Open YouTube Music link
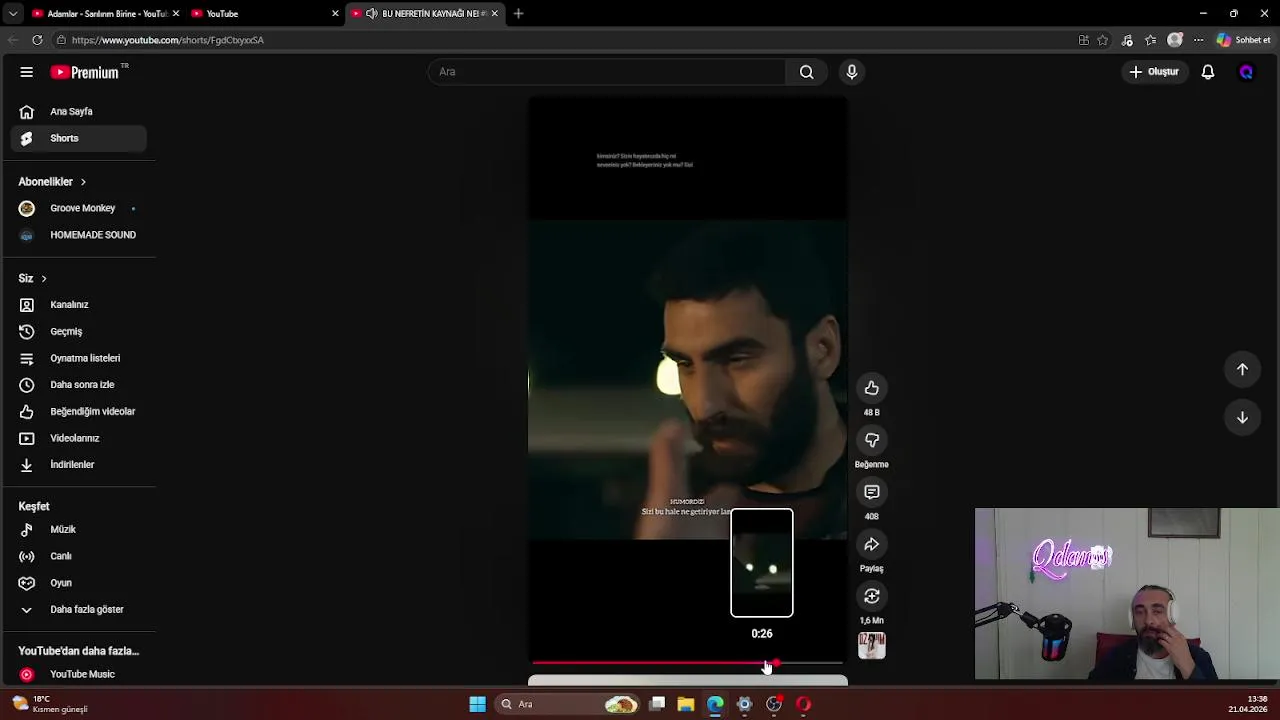Screen dimensions: 1280x720 coord(78,674)
